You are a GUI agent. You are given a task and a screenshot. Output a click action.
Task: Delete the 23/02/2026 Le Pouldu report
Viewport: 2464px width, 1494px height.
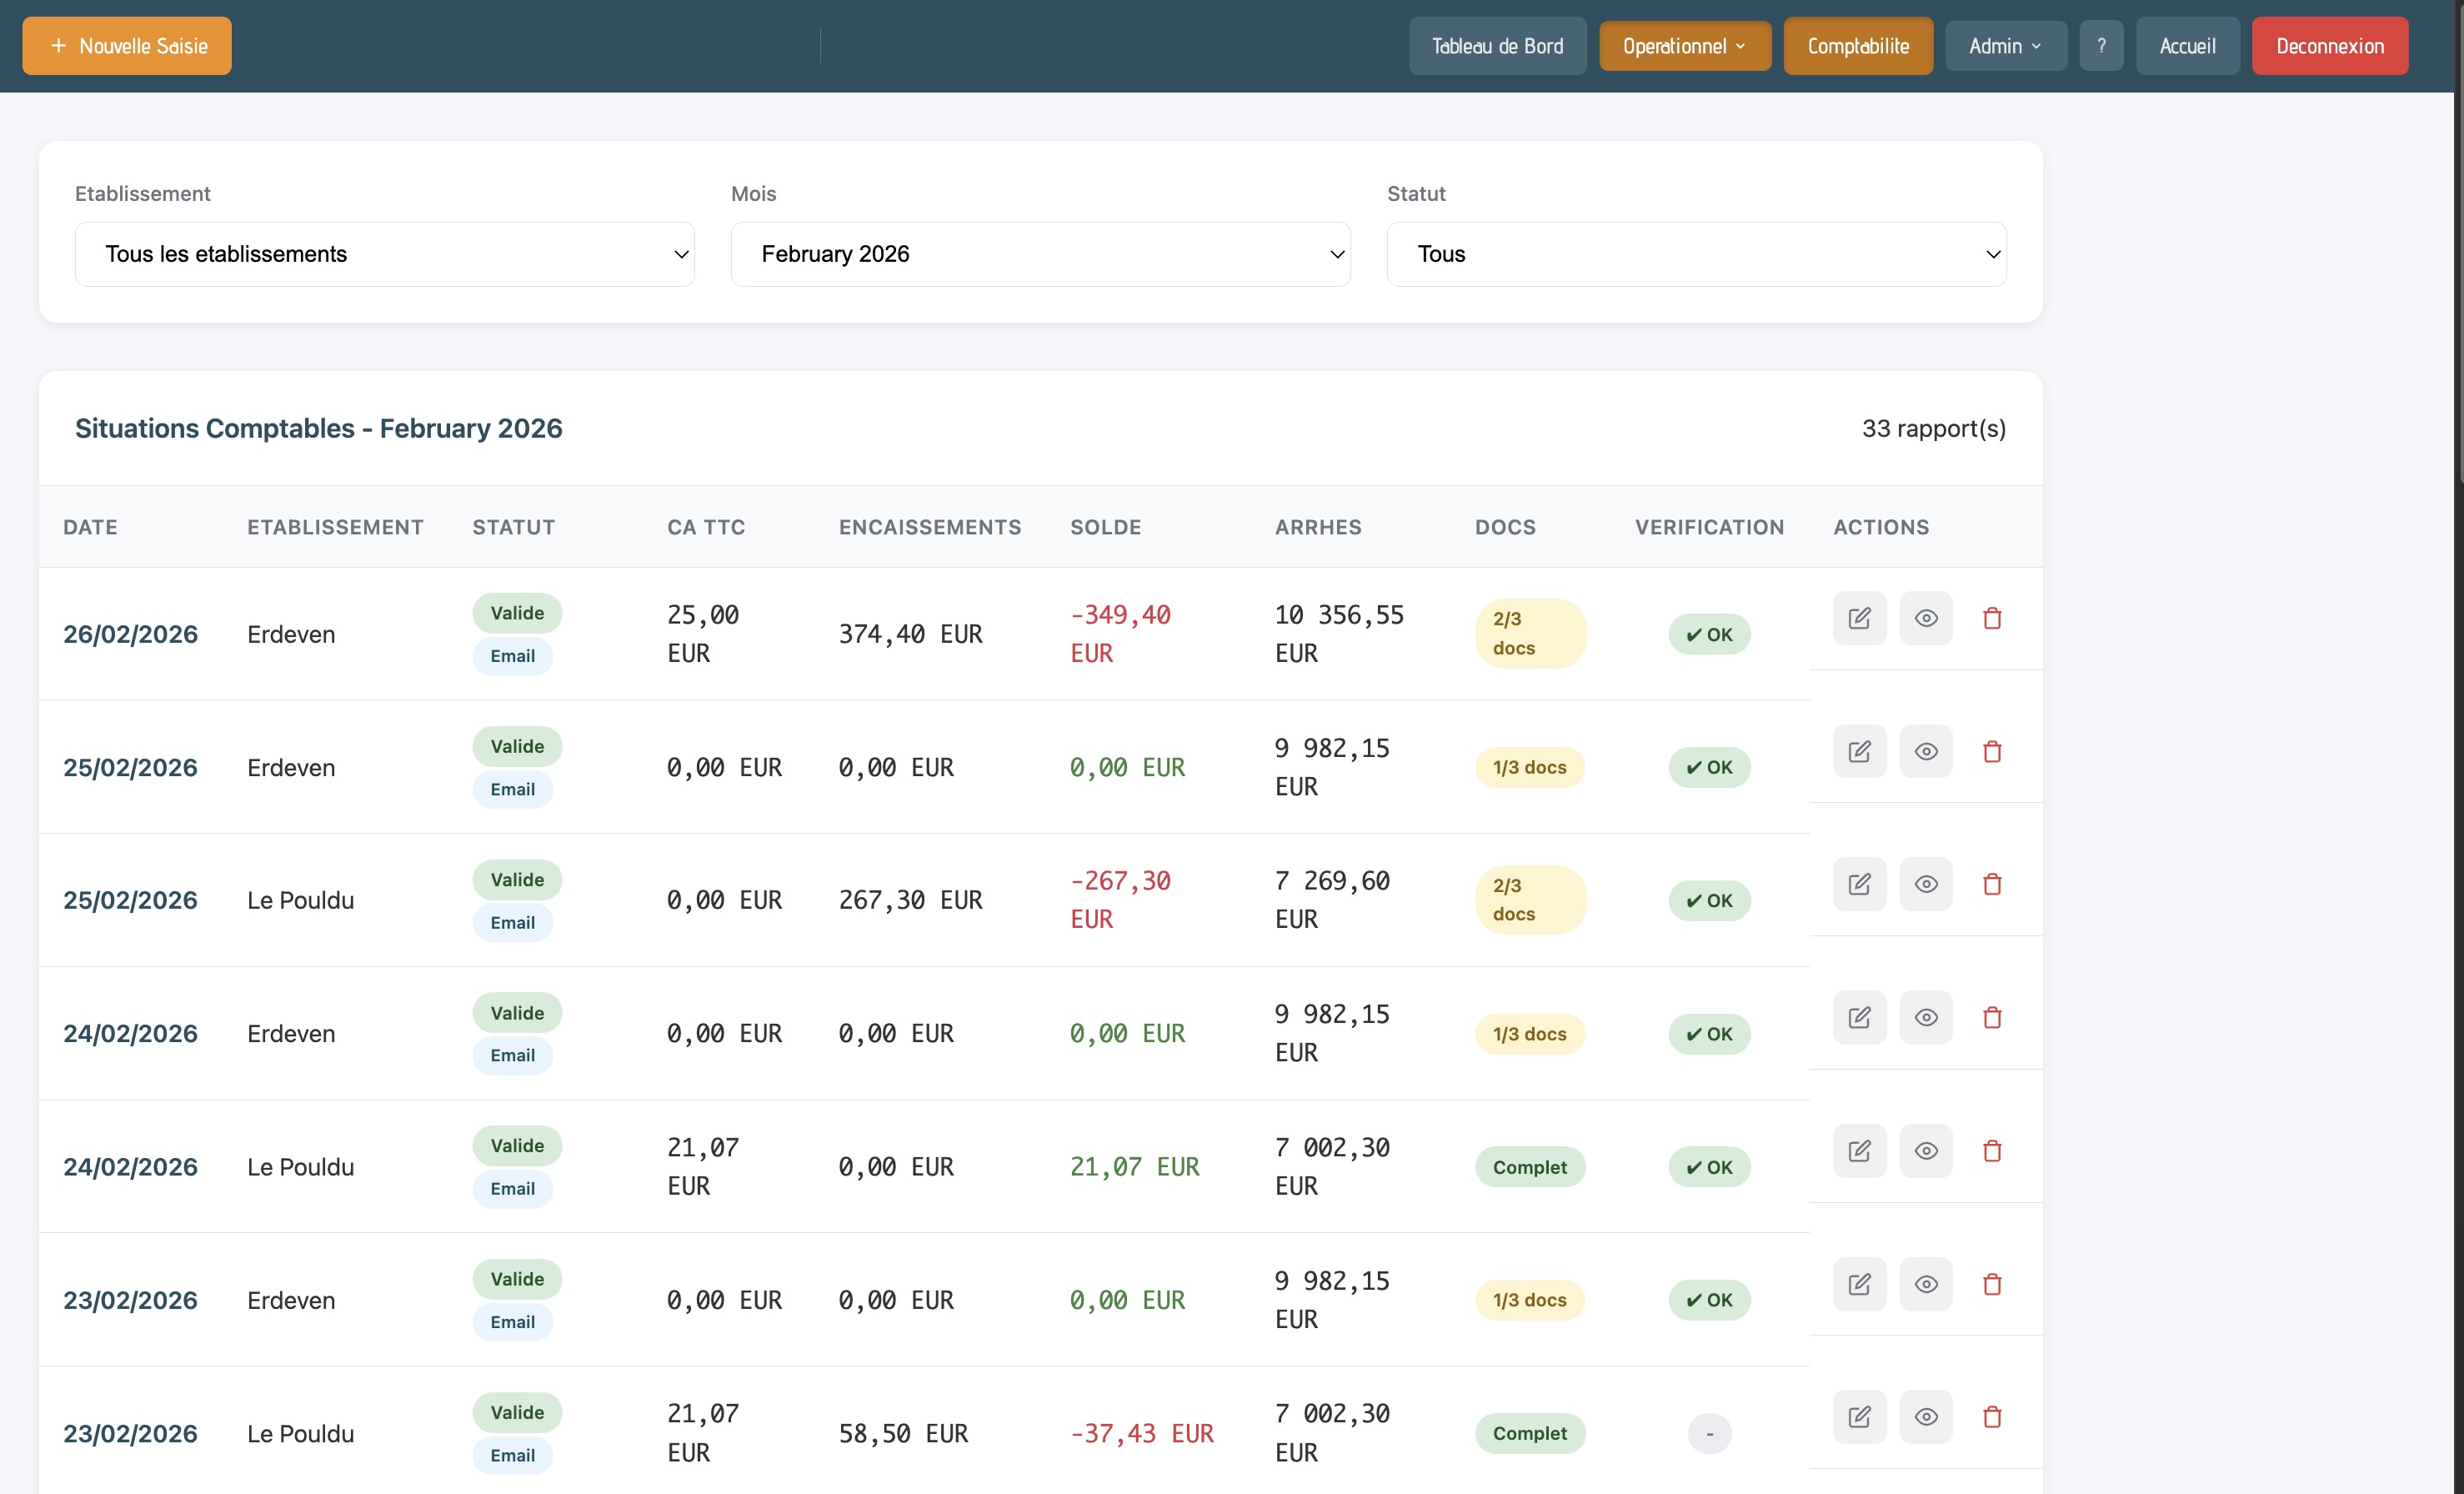point(1991,1417)
